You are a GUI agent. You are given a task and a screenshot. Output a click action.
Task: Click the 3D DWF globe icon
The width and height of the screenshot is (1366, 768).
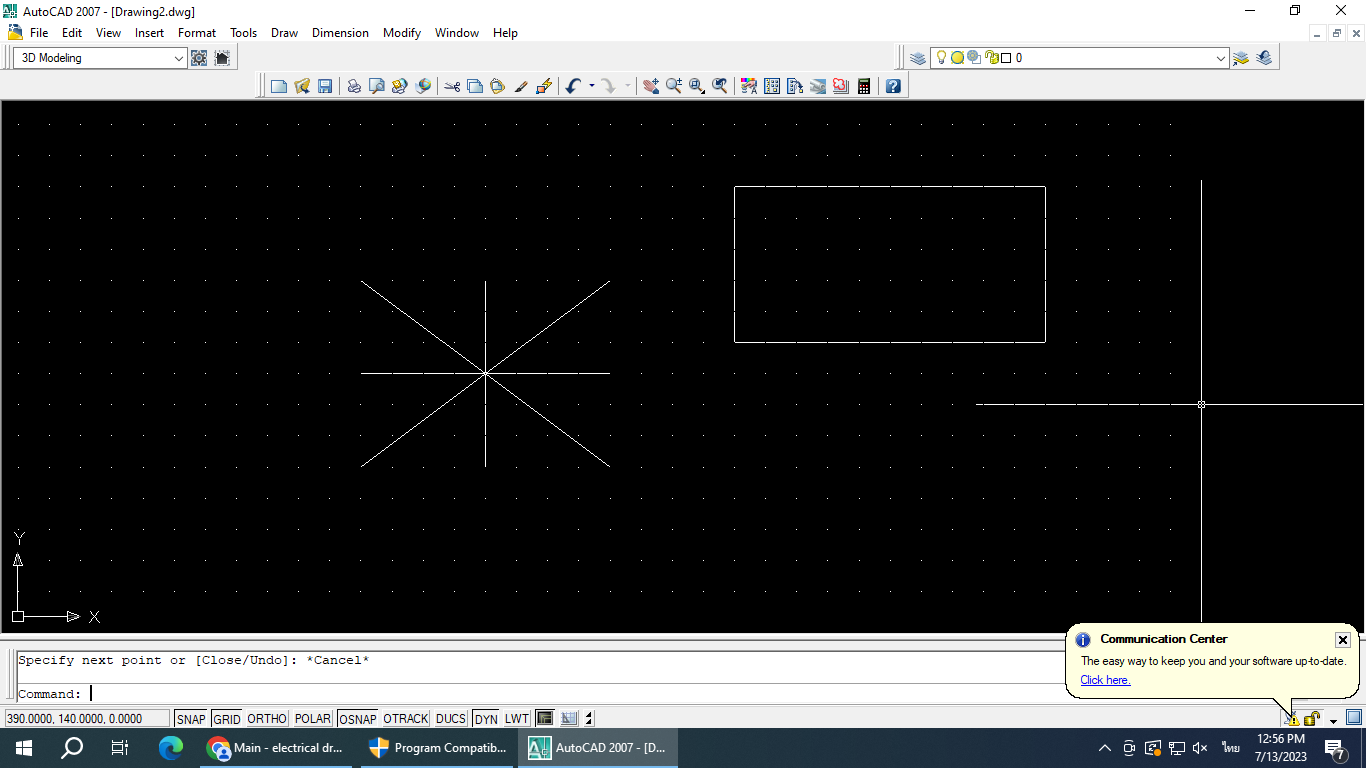(x=423, y=87)
